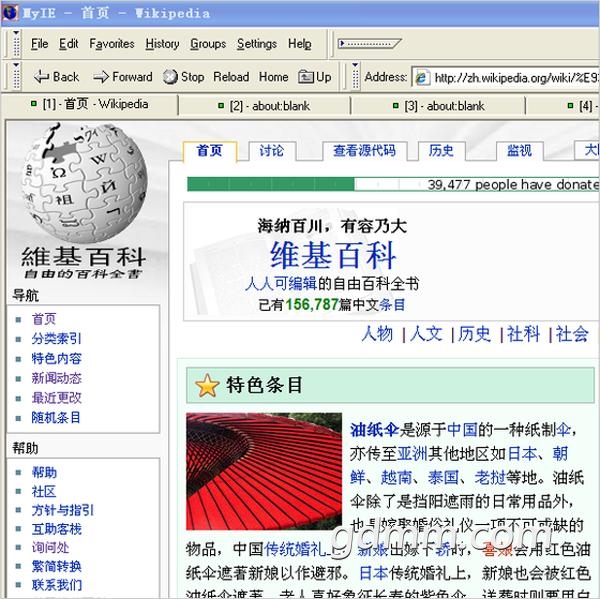Switch to tab [1] 首页 - Wikipedia
The width and height of the screenshot is (600, 599).
(x=90, y=104)
